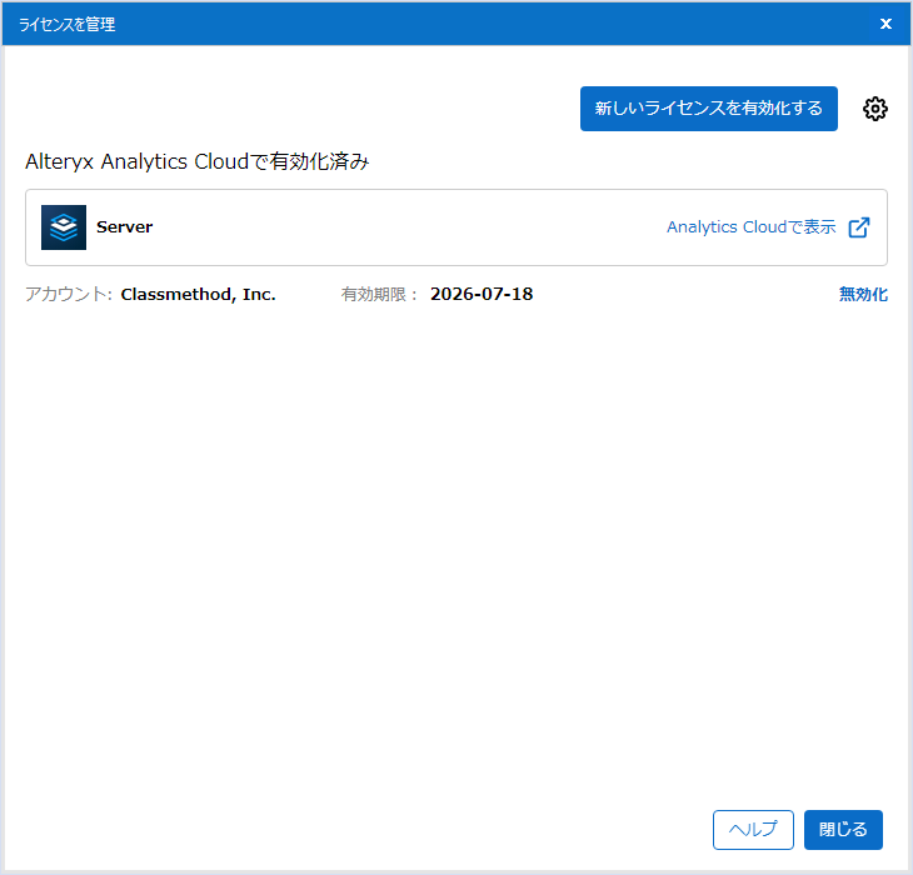Screen dimensions: 913x875
Task: Click the ライセンスを管理 title text
Action: tap(67, 24)
